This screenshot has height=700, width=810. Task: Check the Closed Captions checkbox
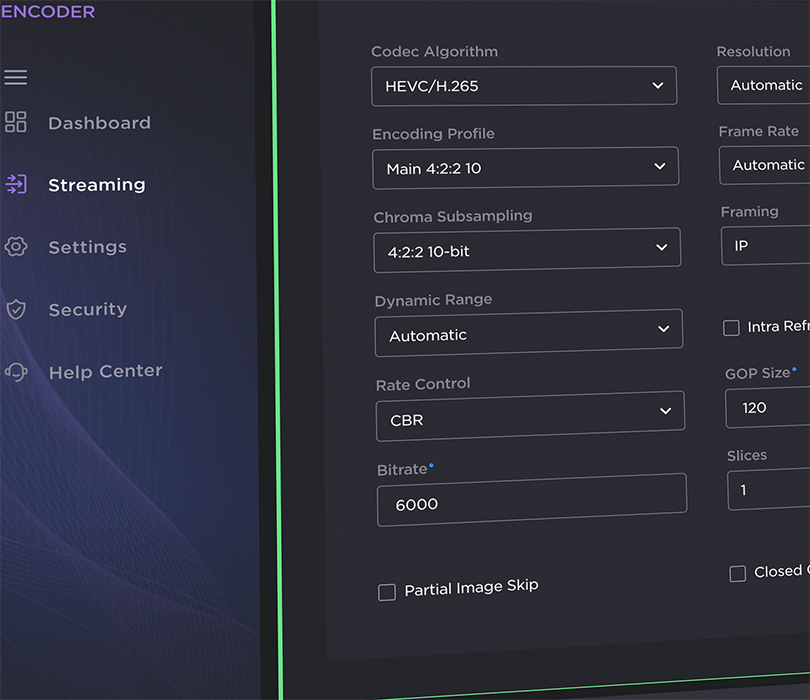(x=738, y=573)
